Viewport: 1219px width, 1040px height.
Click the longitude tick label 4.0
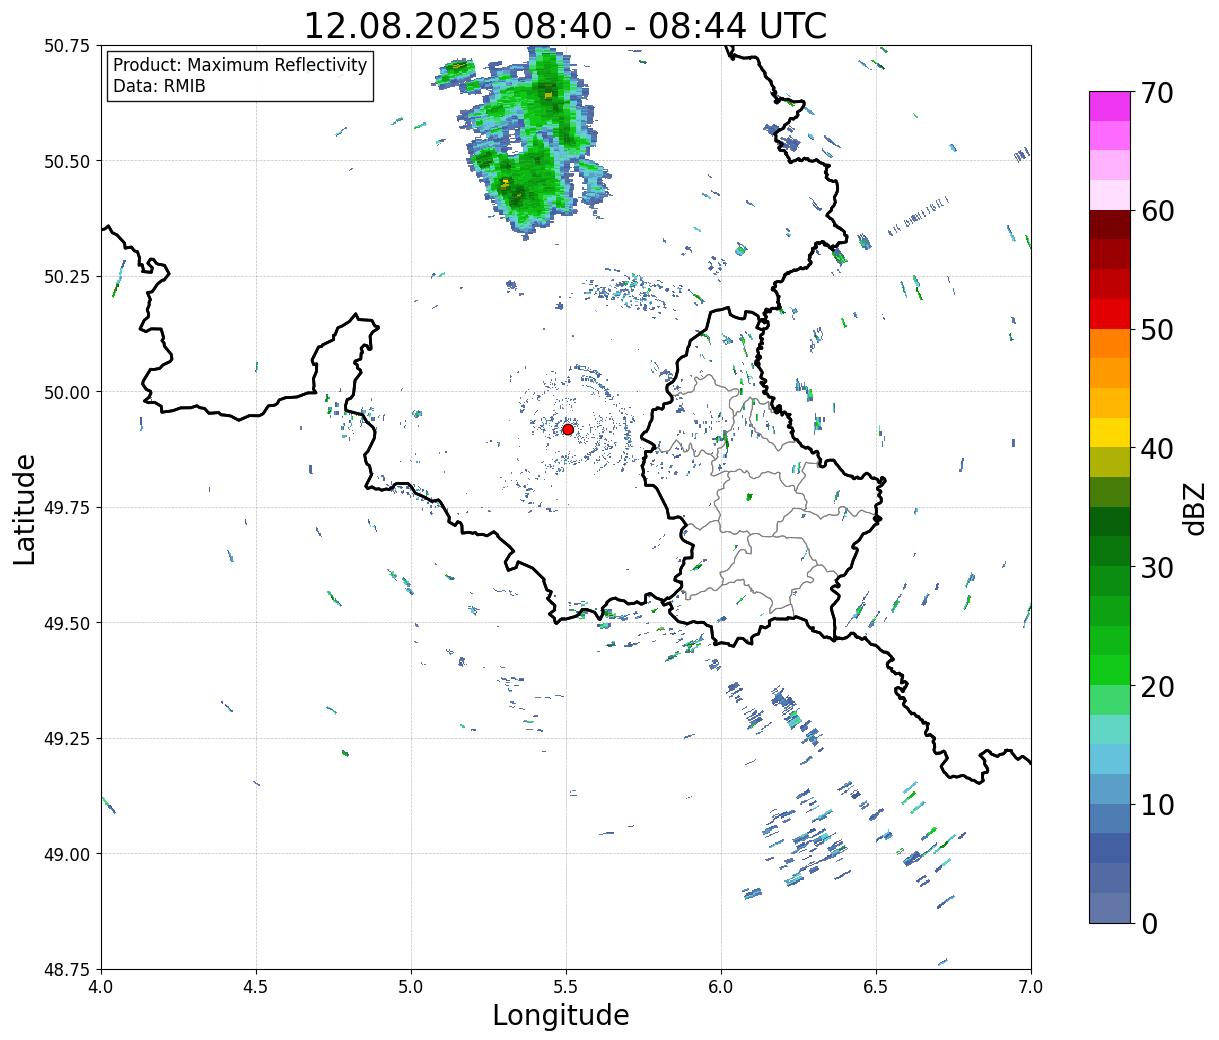[x=101, y=987]
